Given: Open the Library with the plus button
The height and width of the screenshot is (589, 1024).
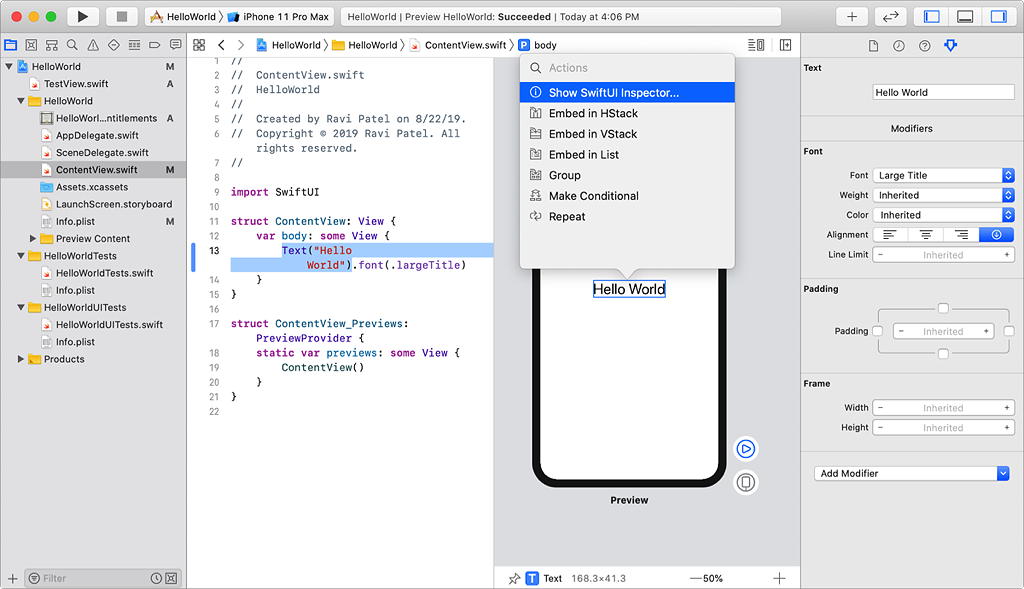Looking at the screenshot, I should [x=852, y=16].
